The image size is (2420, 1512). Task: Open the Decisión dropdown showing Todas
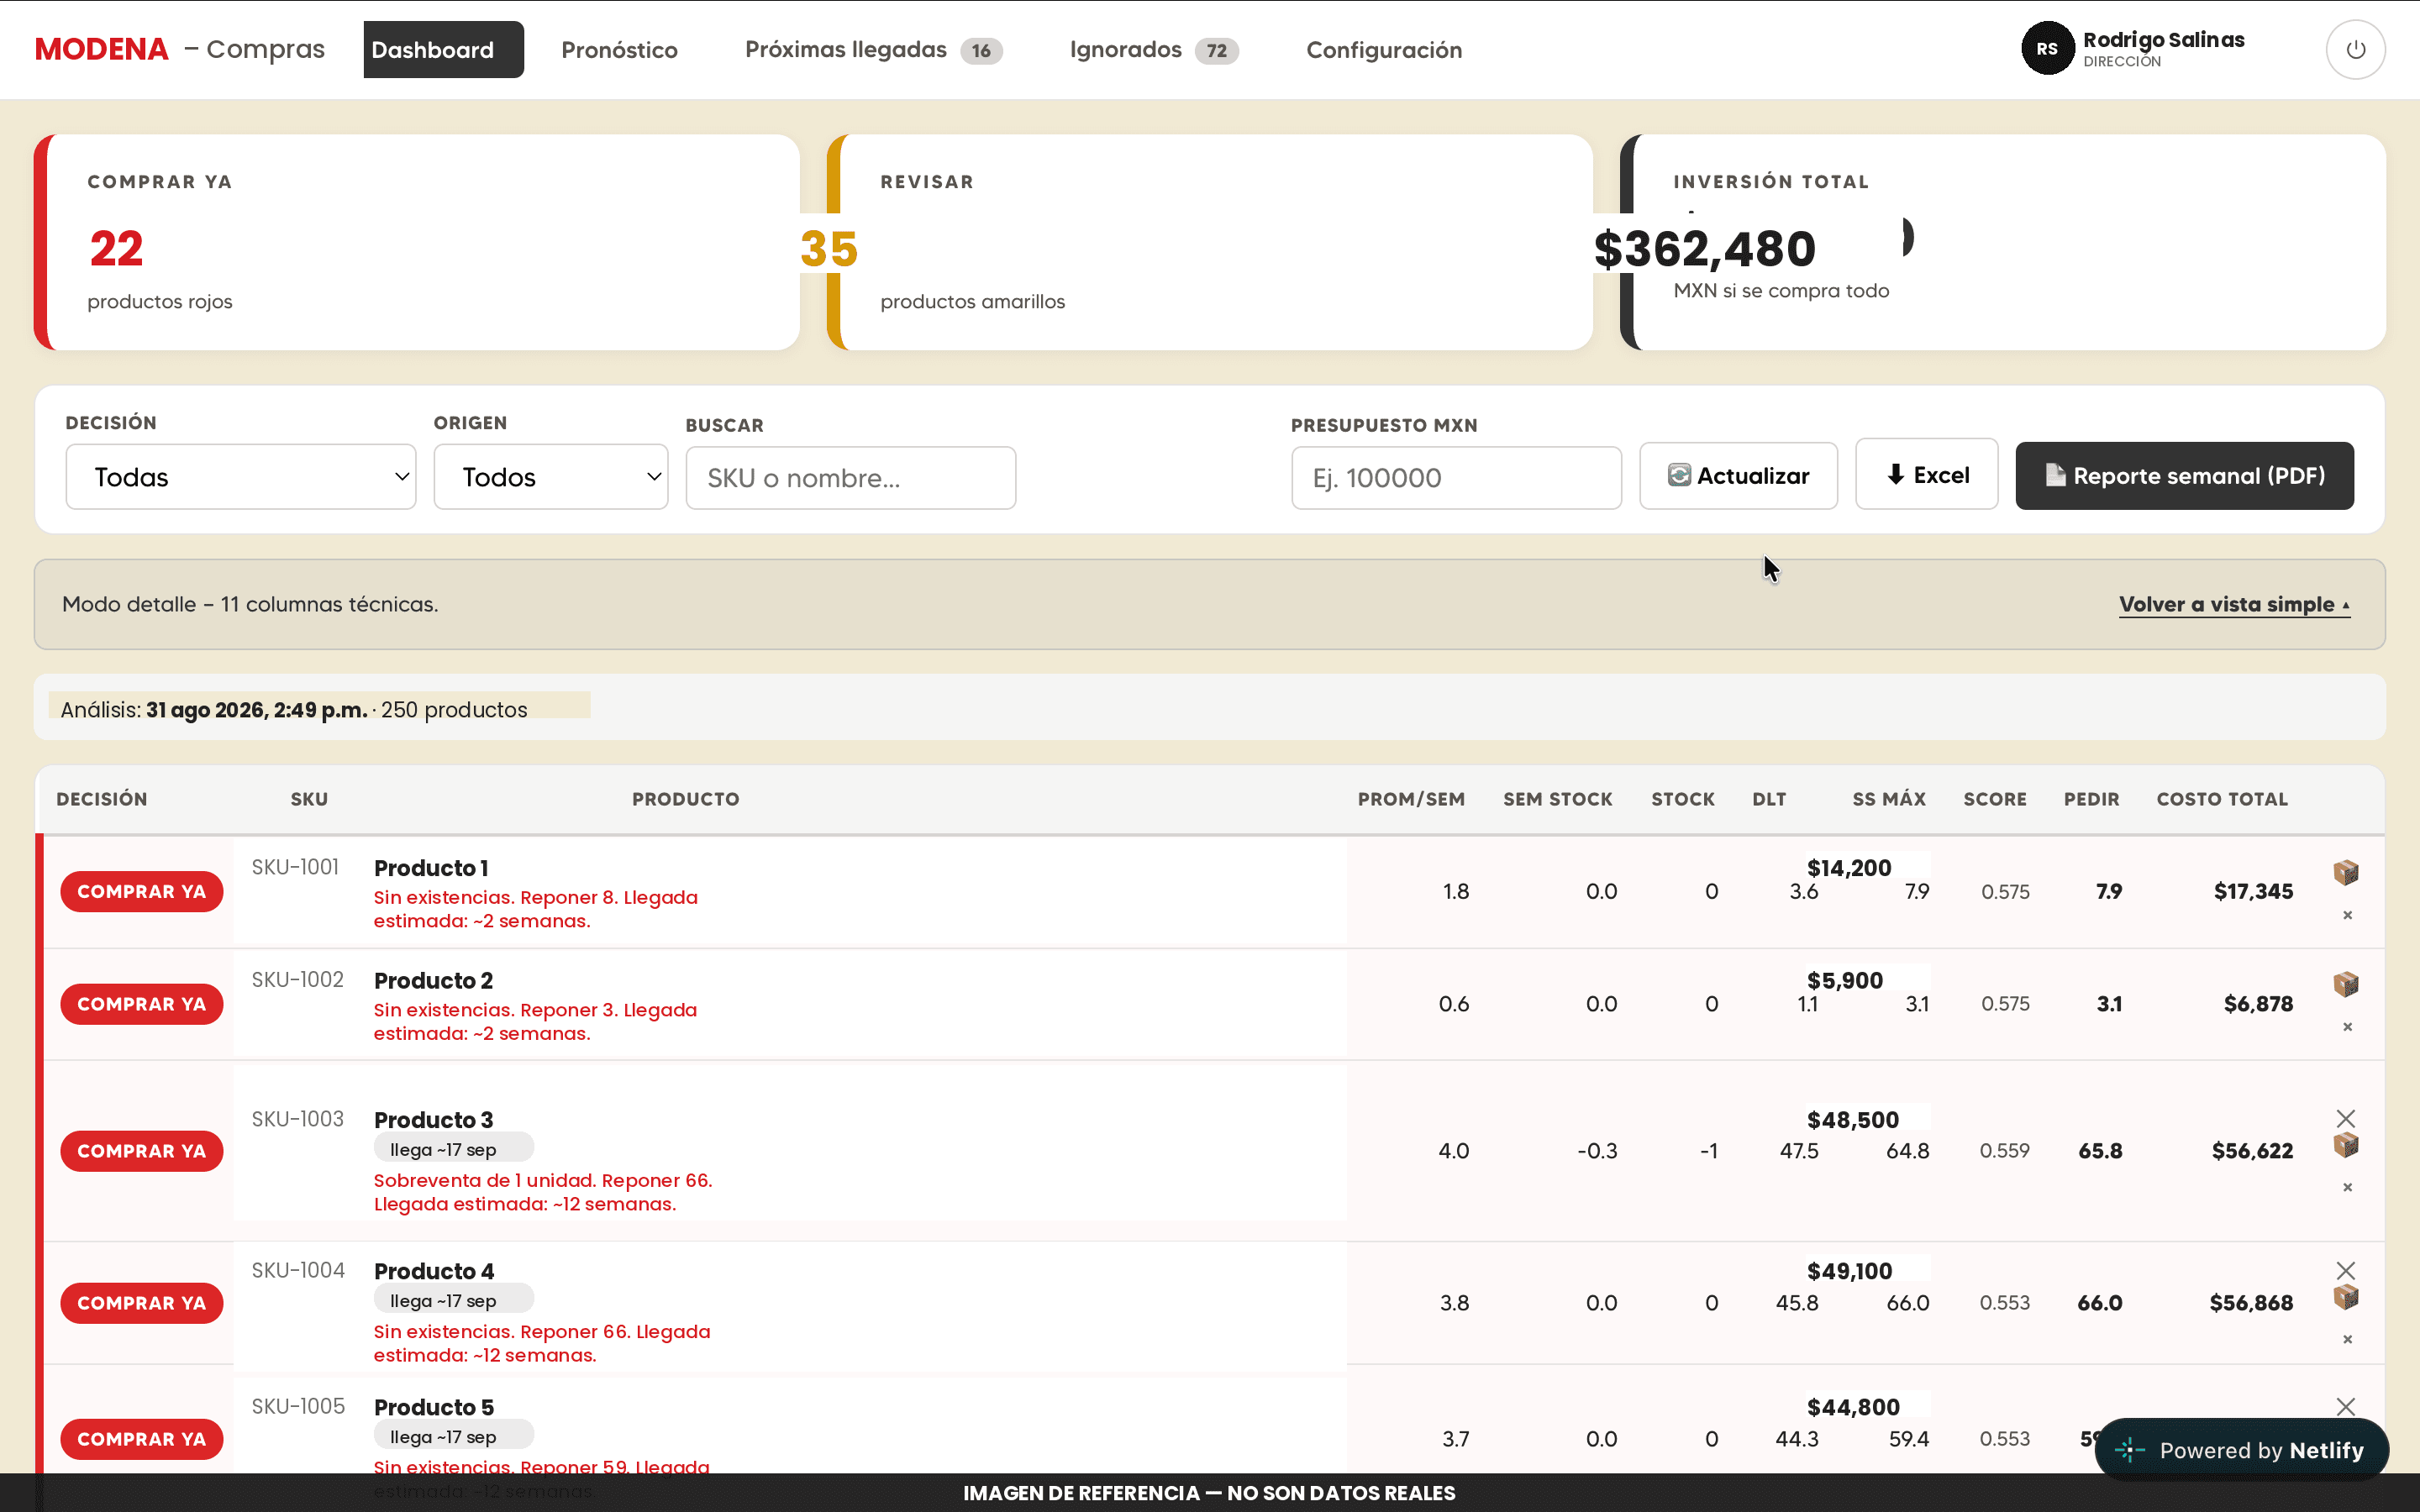241,477
